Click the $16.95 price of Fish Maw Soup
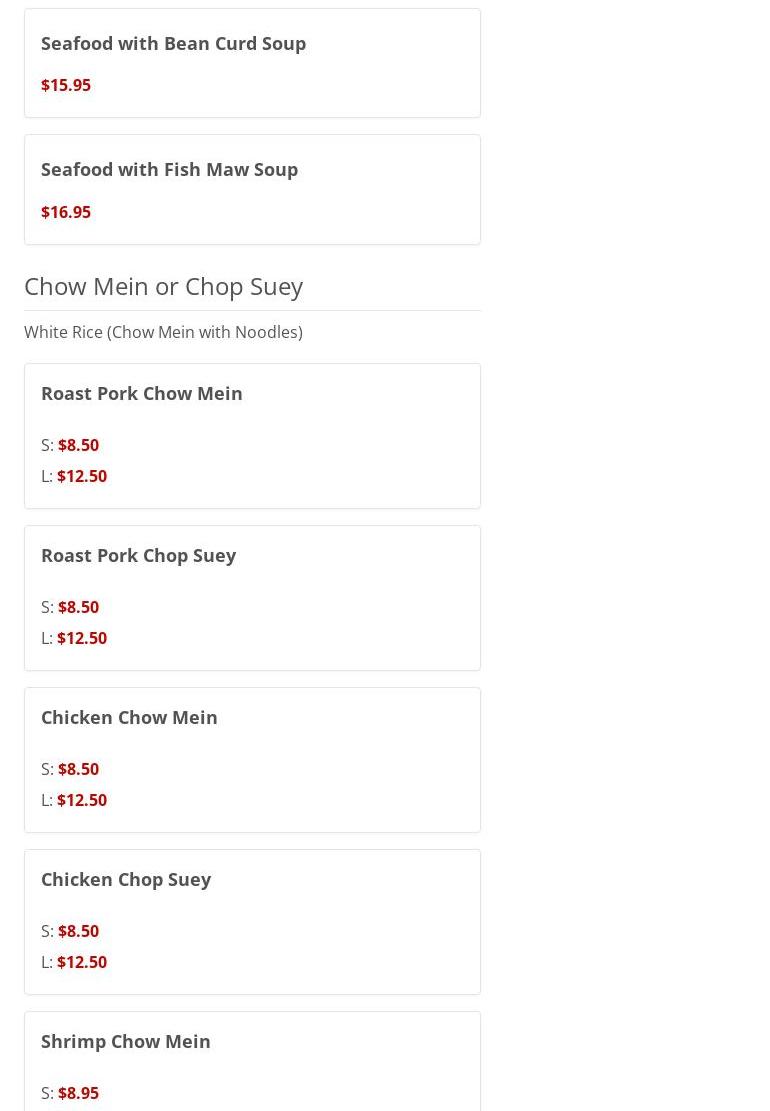770x1111 pixels. point(66,212)
